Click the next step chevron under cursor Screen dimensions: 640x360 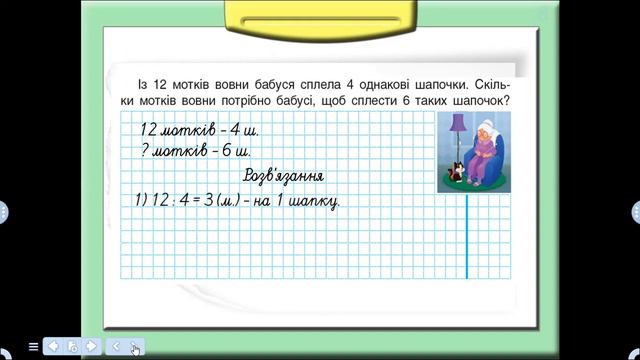tap(134, 346)
